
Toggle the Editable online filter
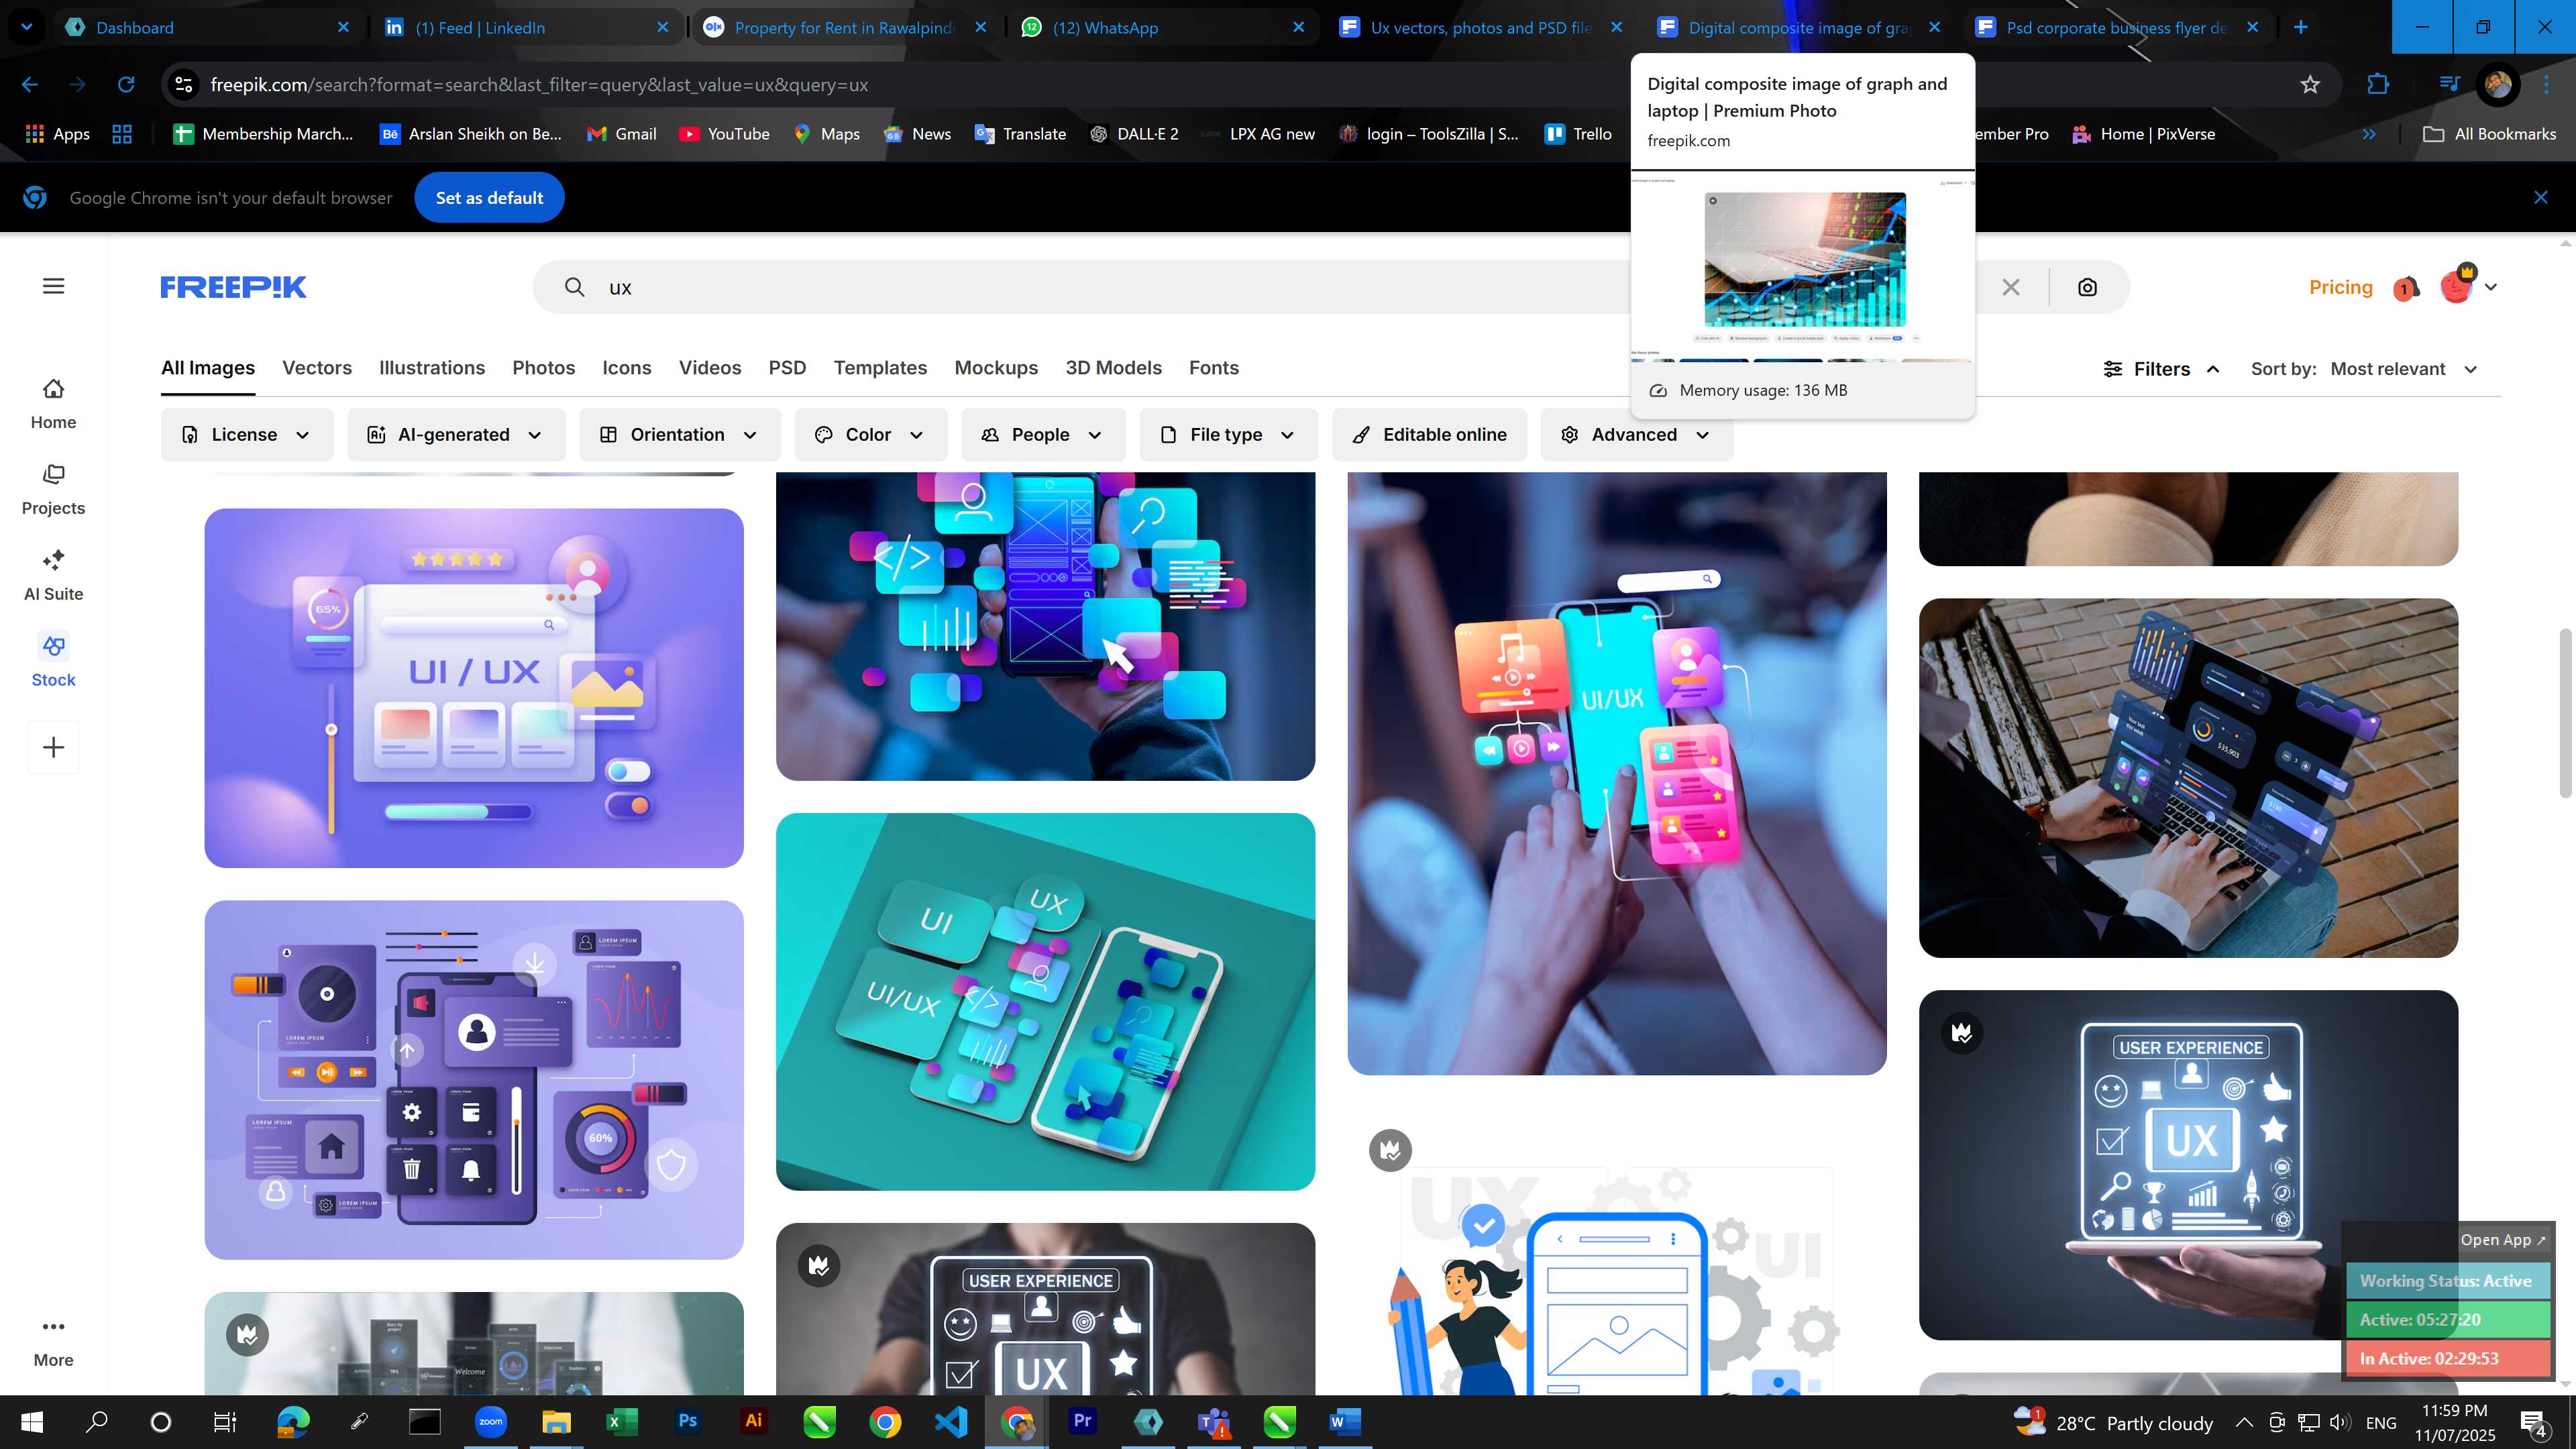1429,435
